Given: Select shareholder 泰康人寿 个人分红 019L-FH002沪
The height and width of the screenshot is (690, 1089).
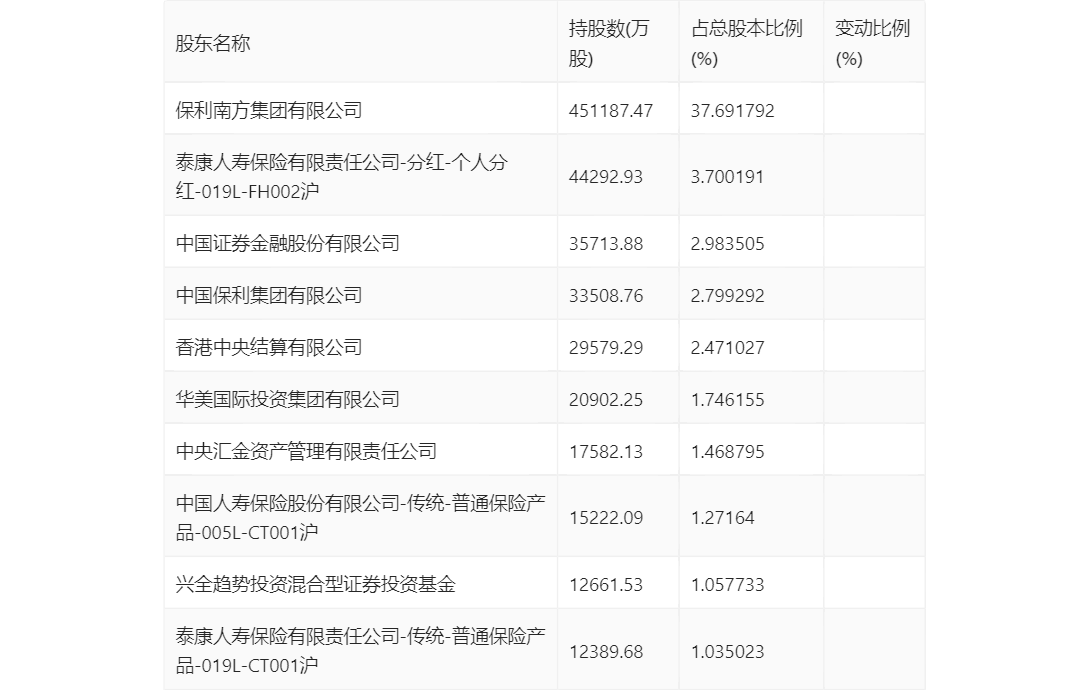Looking at the screenshot, I should point(342,176).
